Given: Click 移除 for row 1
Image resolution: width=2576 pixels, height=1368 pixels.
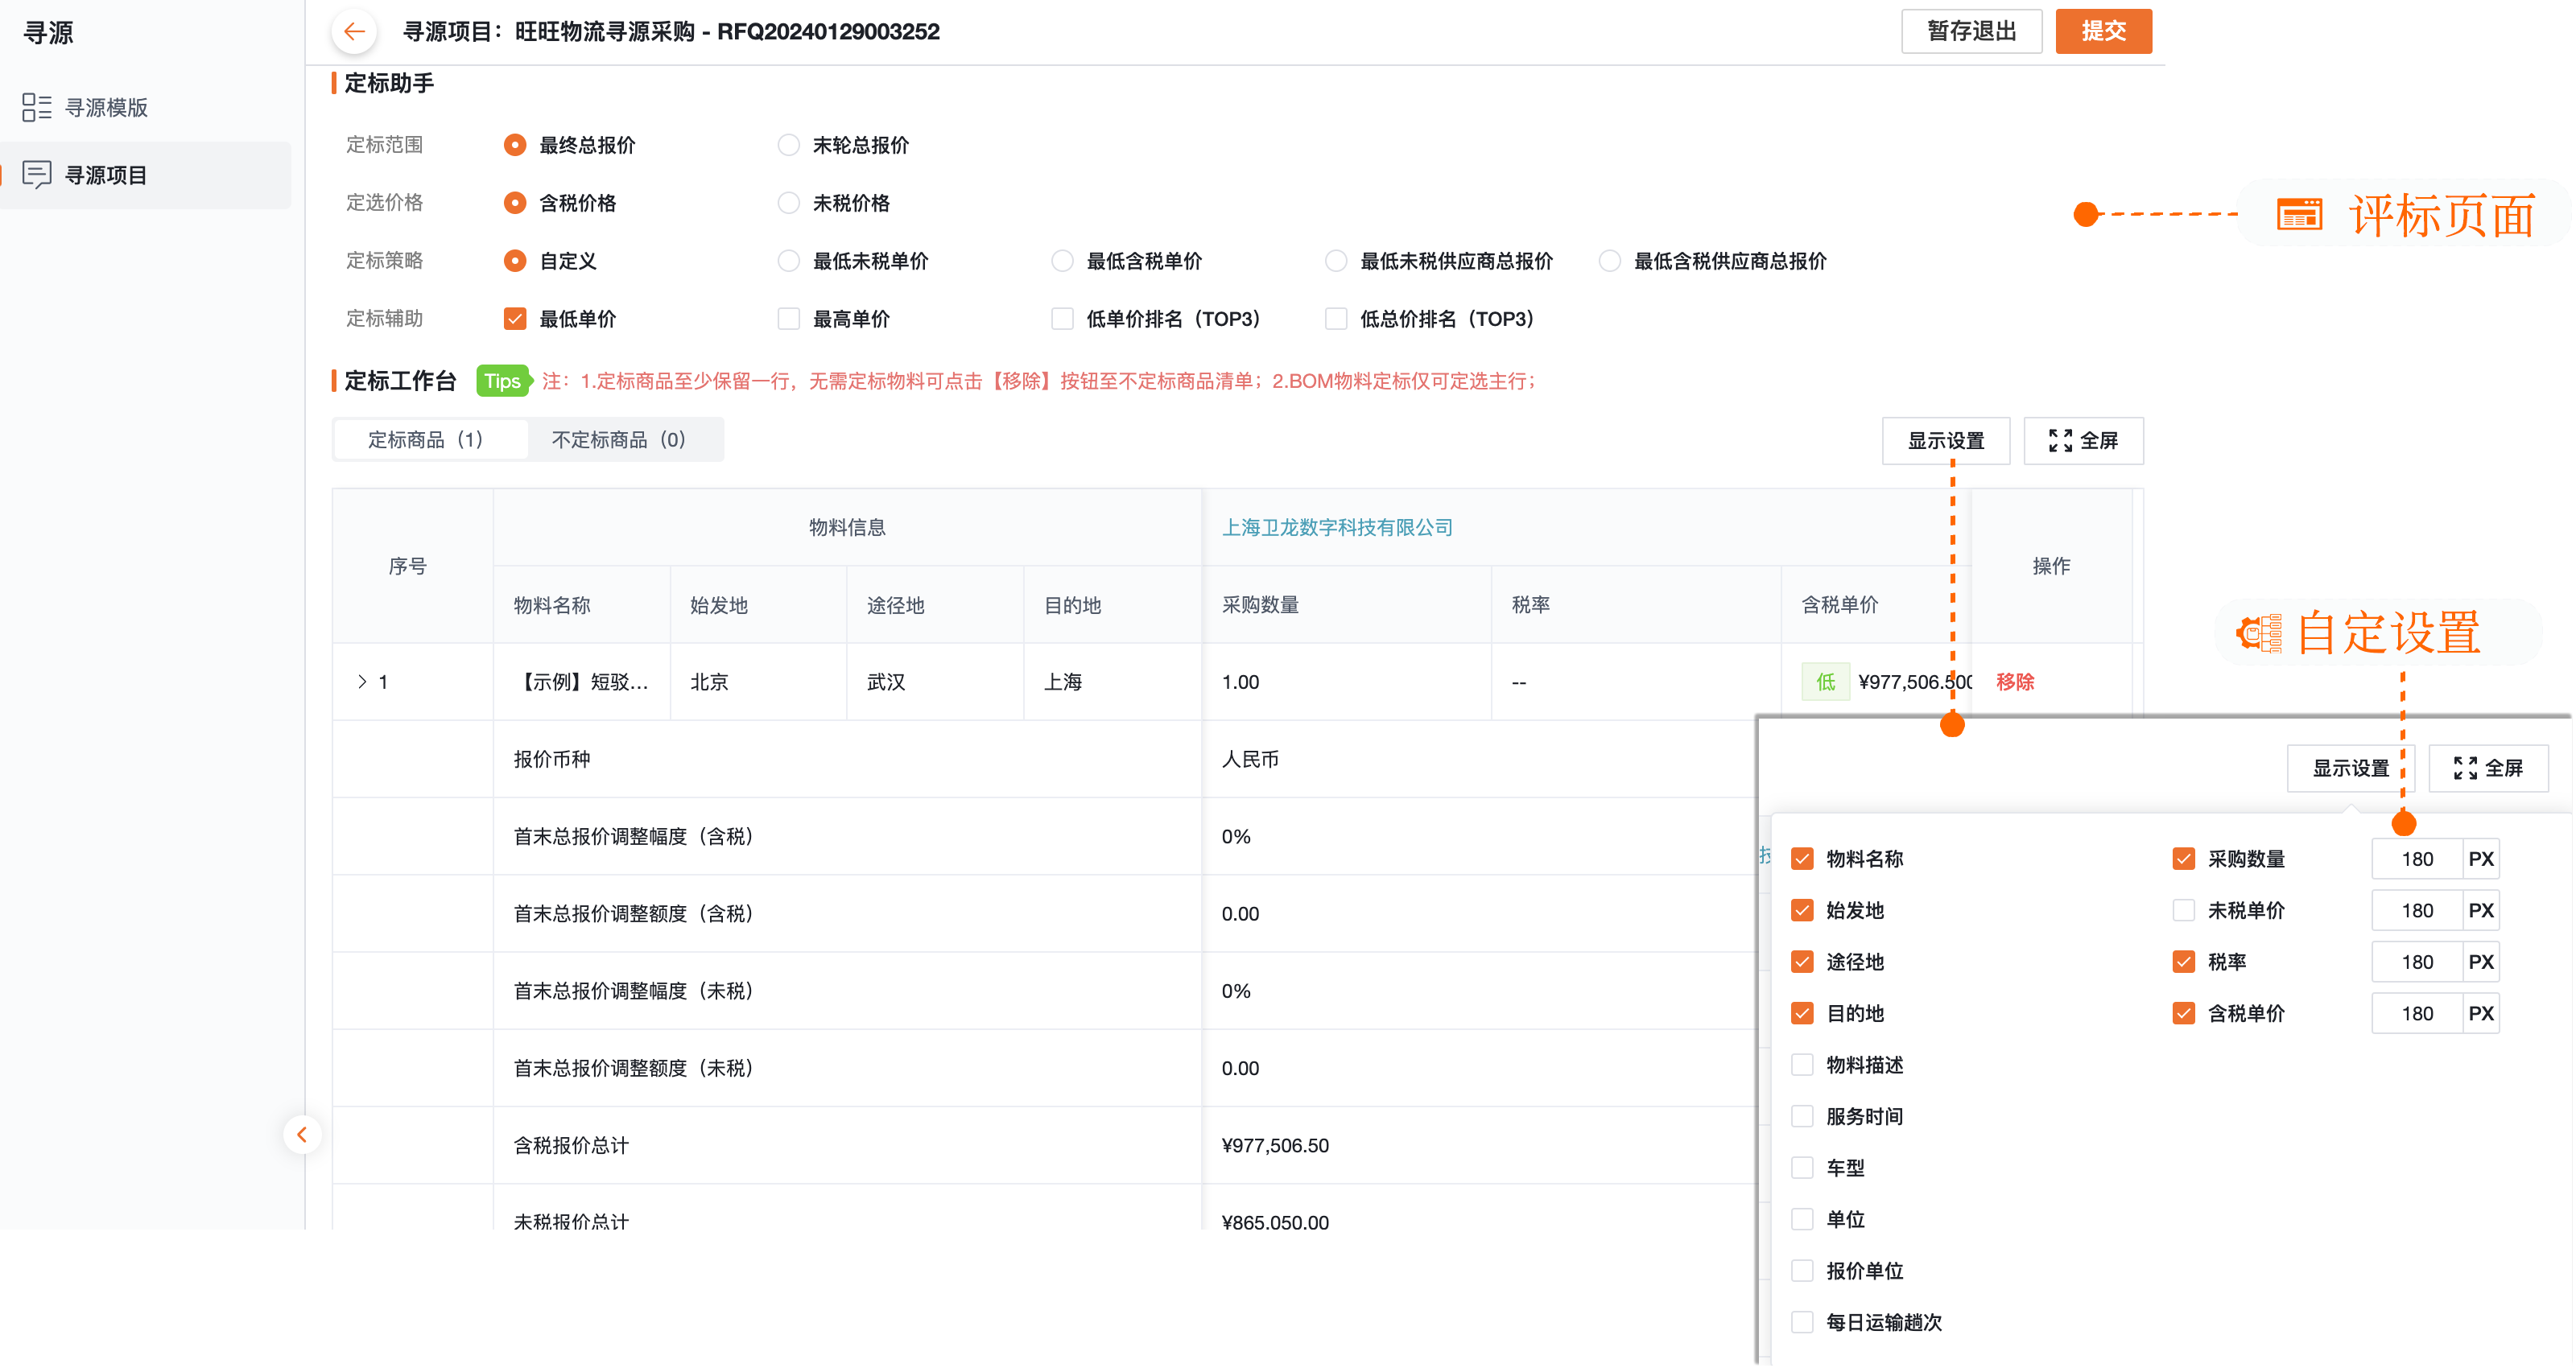Looking at the screenshot, I should (x=2015, y=682).
